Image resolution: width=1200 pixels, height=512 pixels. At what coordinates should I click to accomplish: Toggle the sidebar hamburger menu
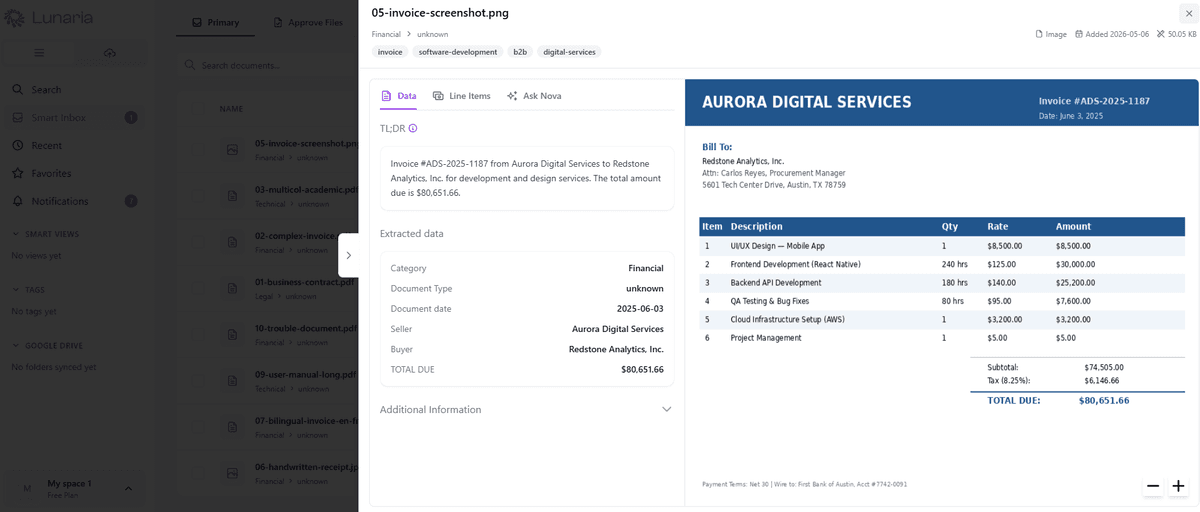[39, 52]
